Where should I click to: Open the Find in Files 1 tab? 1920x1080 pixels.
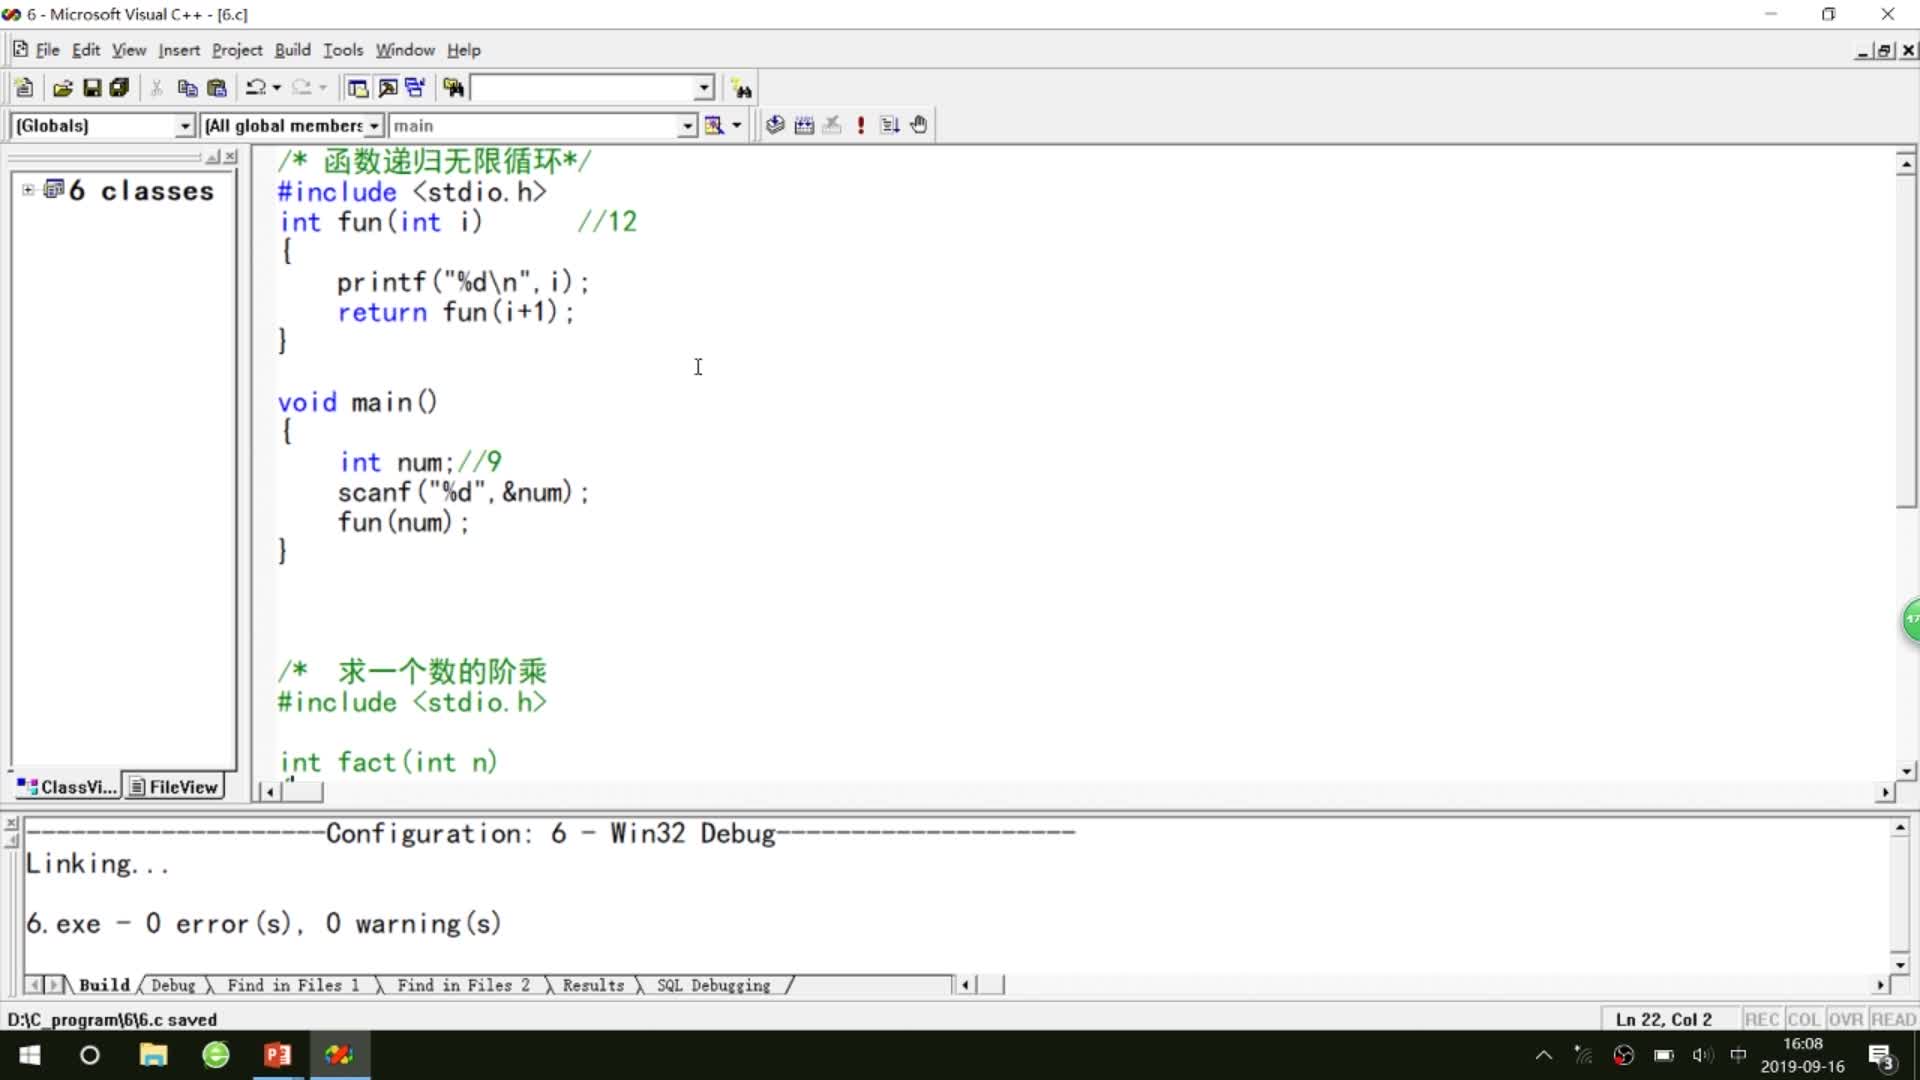click(x=292, y=985)
